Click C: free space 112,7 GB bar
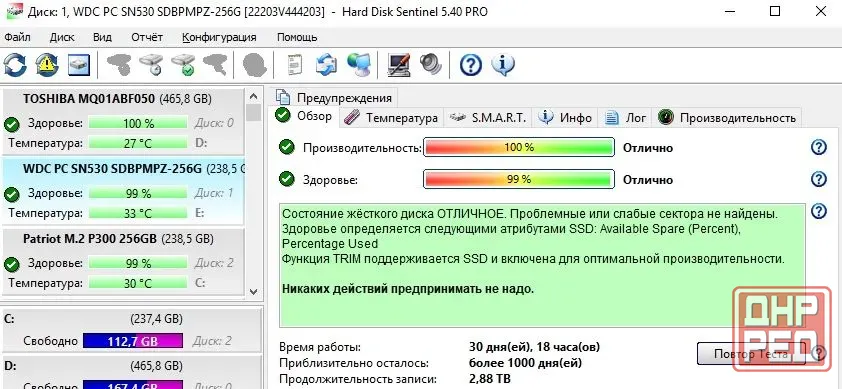Viewport: 842px width, 389px height. pyautogui.click(x=133, y=341)
